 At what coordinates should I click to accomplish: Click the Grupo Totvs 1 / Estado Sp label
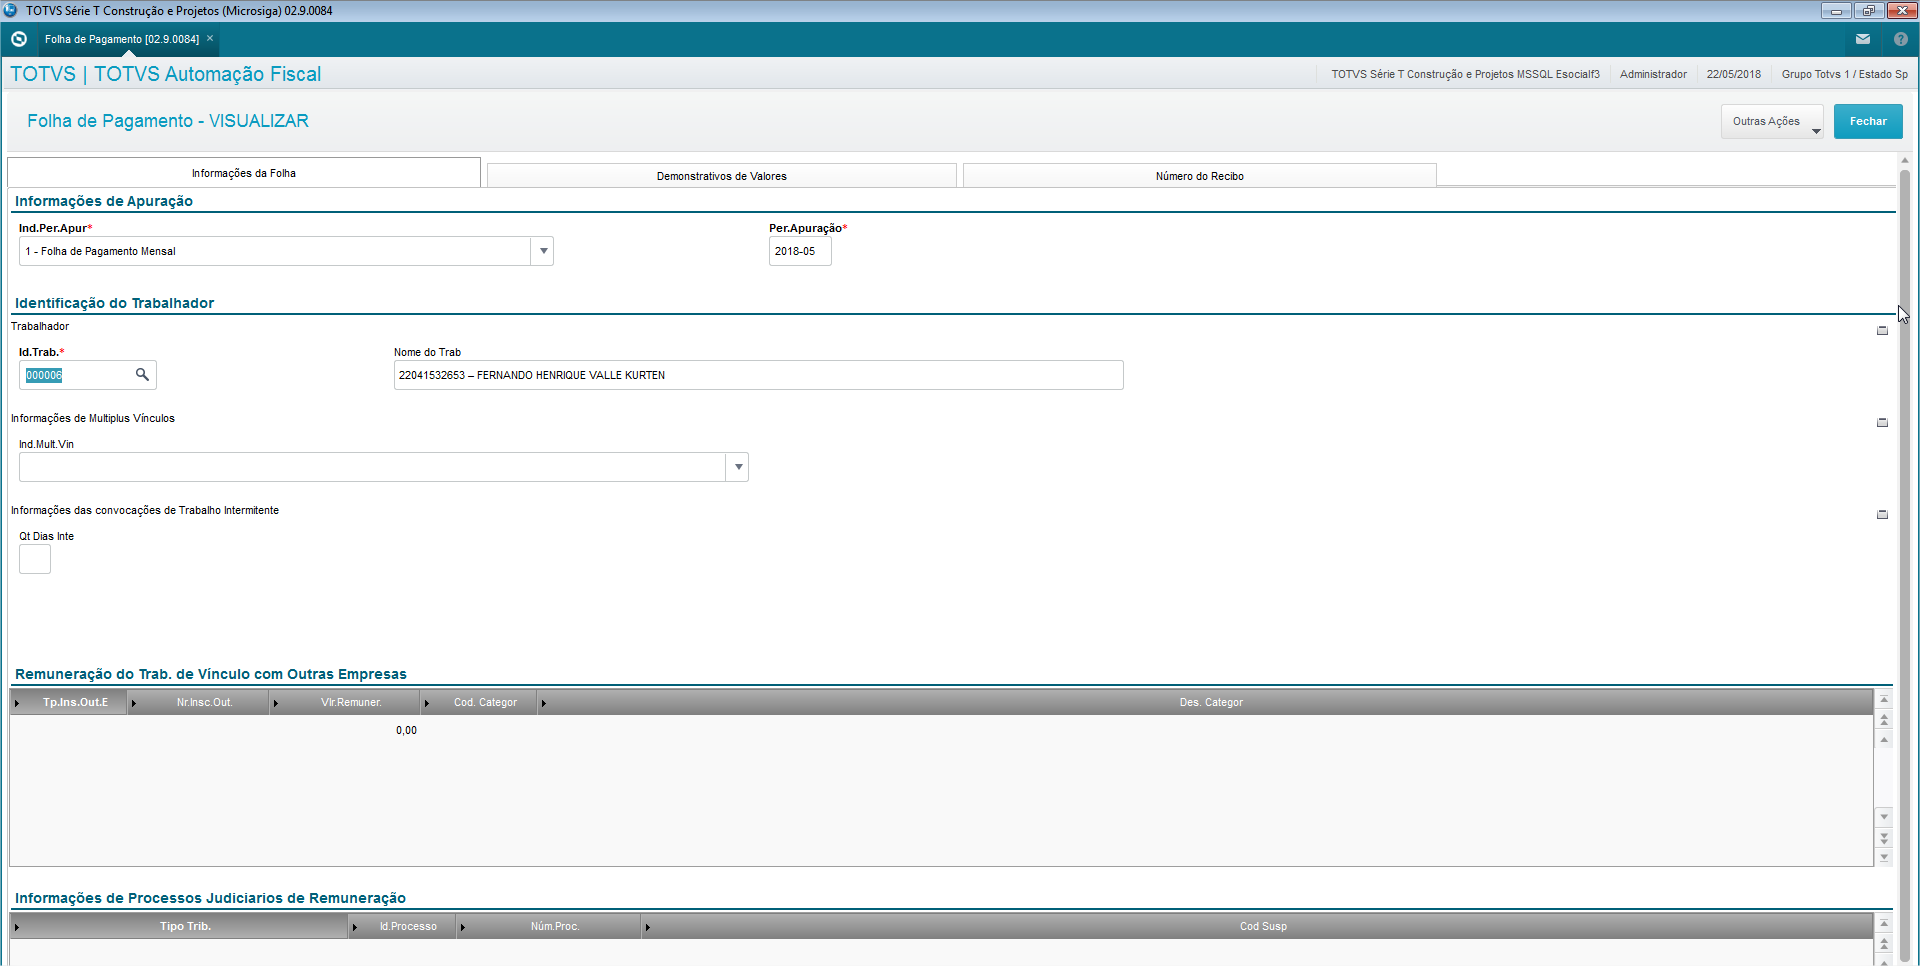(x=1845, y=74)
